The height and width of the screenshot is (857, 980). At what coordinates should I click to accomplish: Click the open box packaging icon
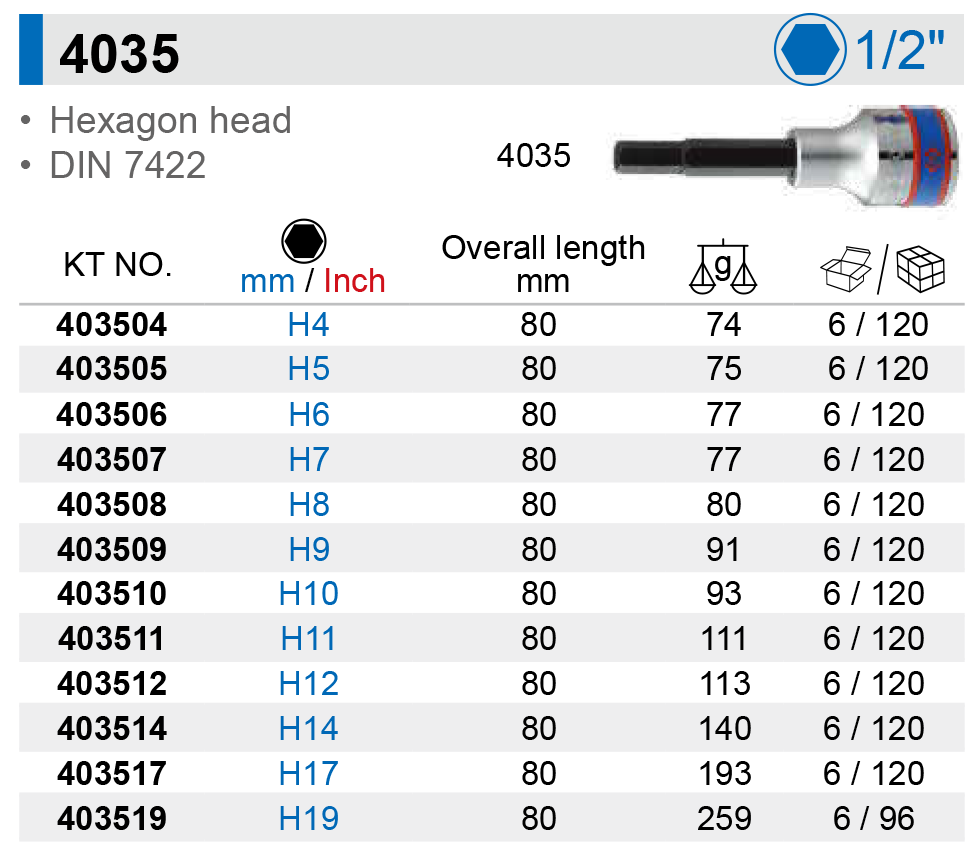[845, 268]
